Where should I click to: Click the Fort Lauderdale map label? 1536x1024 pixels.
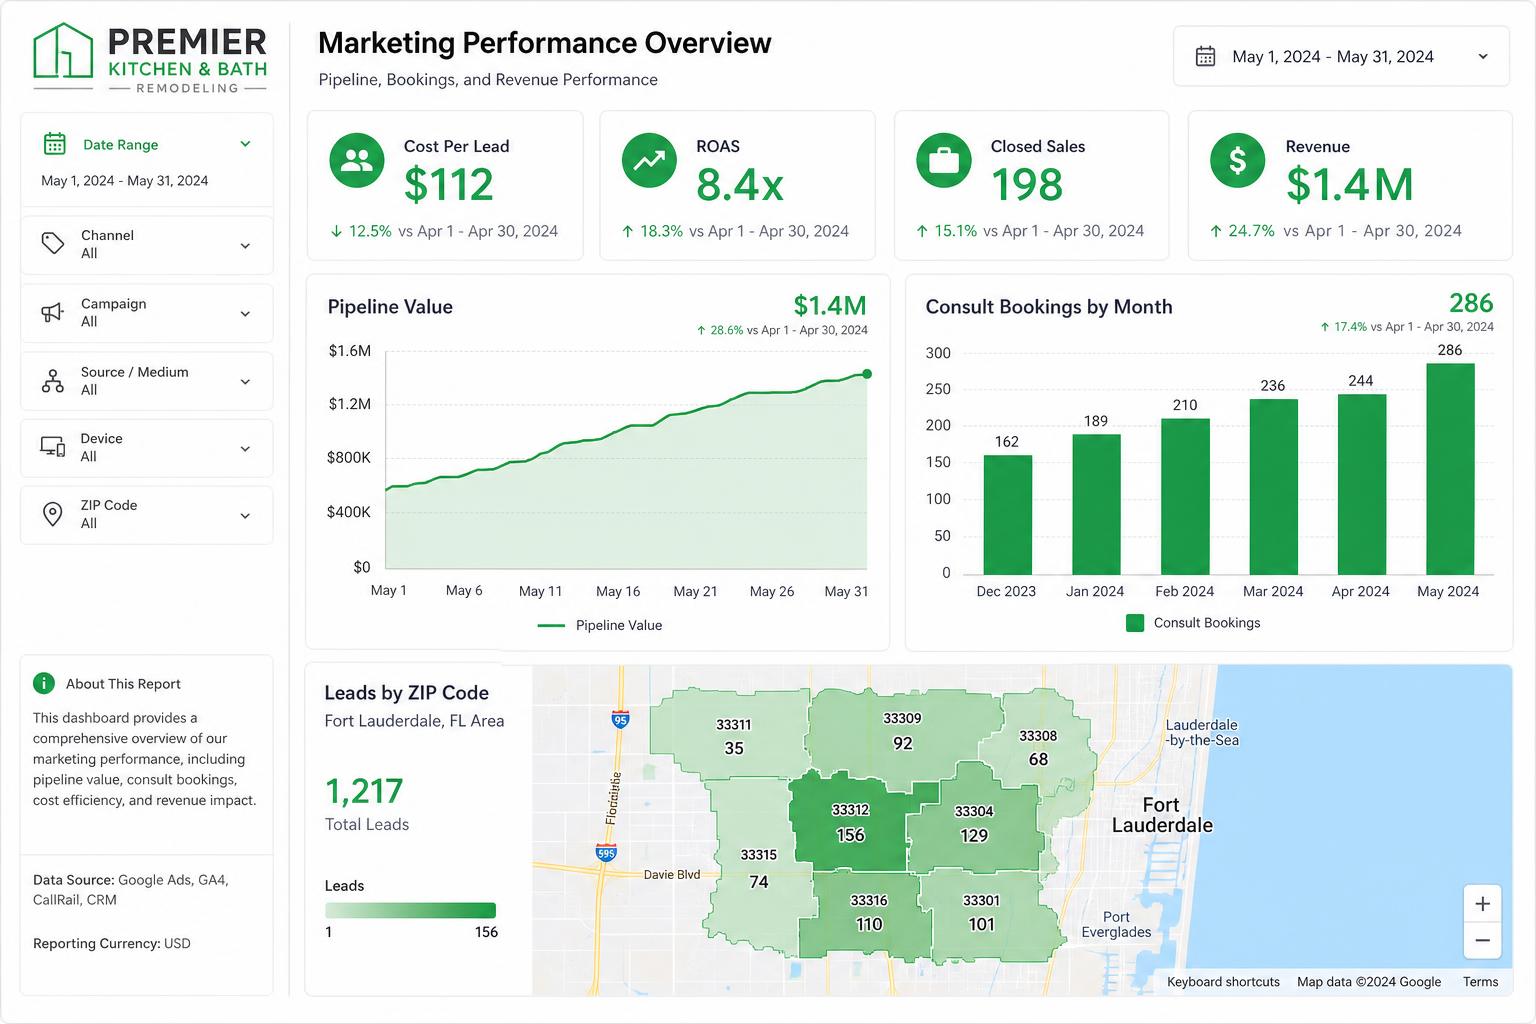(x=1162, y=815)
